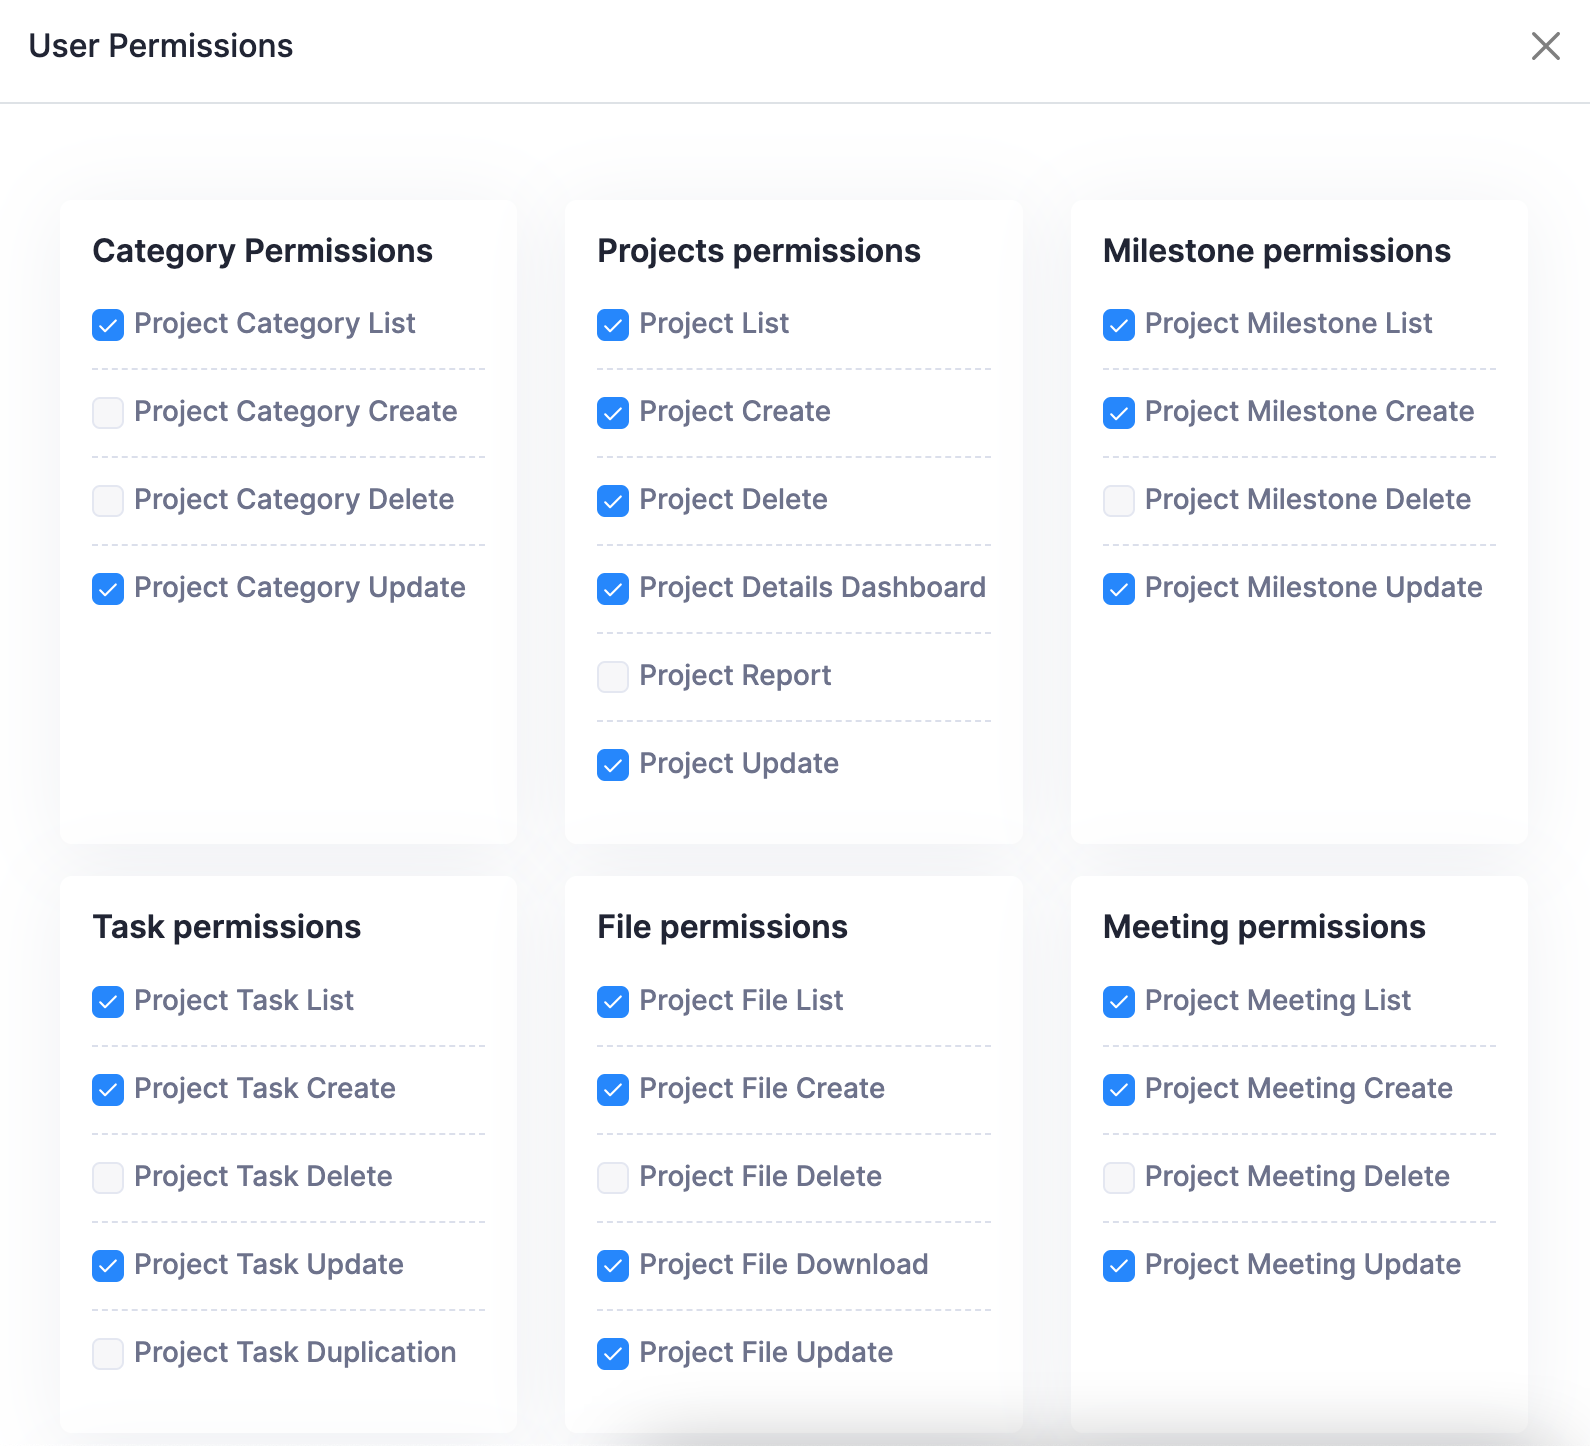The width and height of the screenshot is (1590, 1446).
Task: Check the Project Task Duplication box
Action: point(108,1354)
